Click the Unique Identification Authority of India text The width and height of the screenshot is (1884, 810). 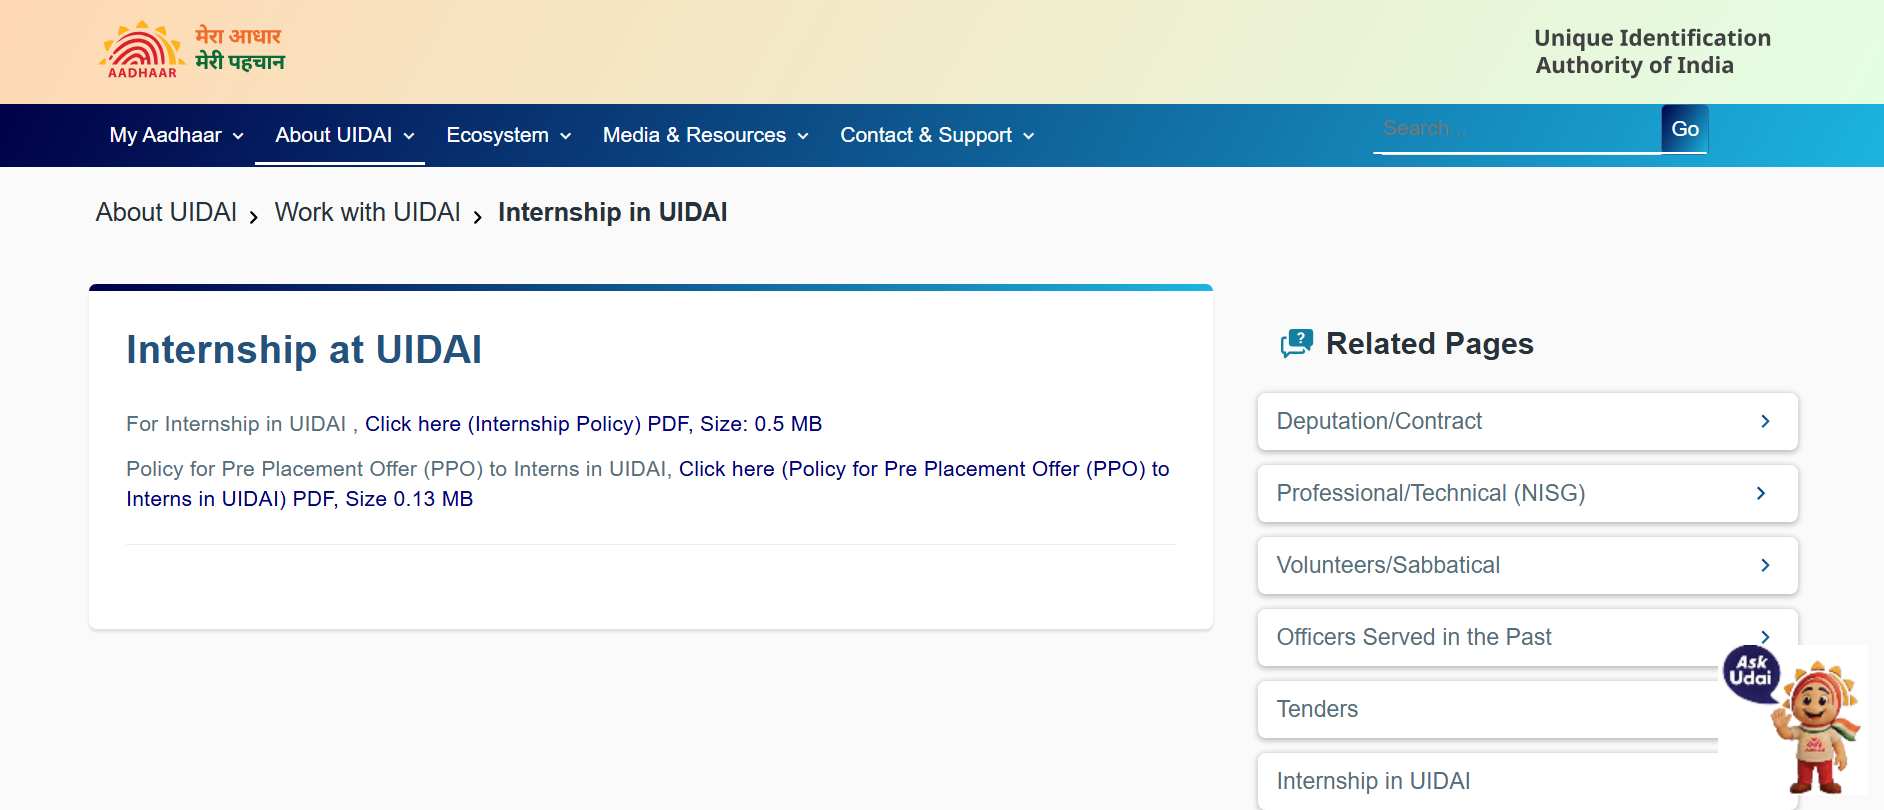pos(1652,51)
